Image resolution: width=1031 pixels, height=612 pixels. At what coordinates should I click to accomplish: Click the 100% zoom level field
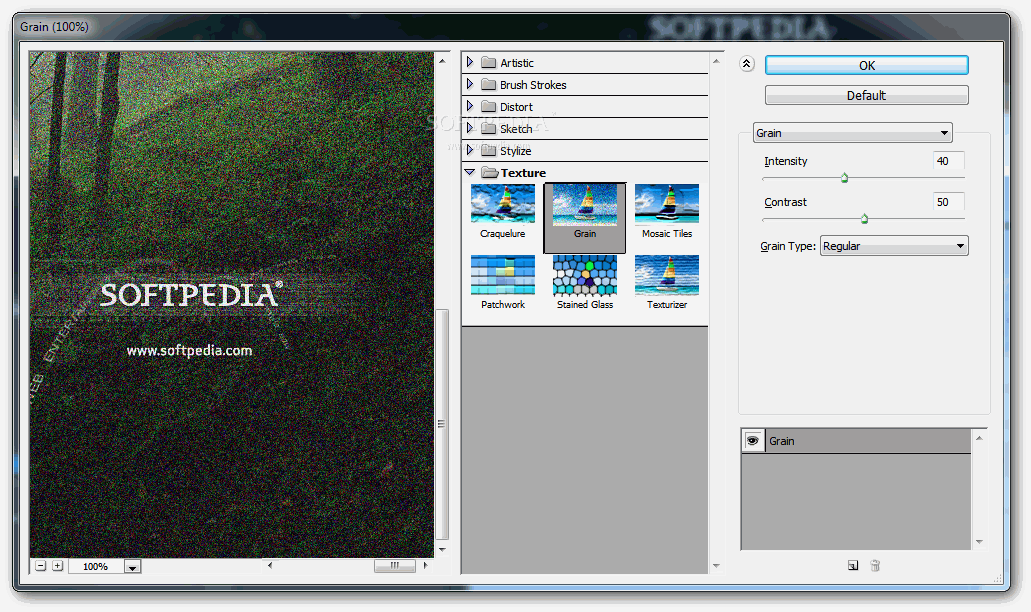(95, 567)
